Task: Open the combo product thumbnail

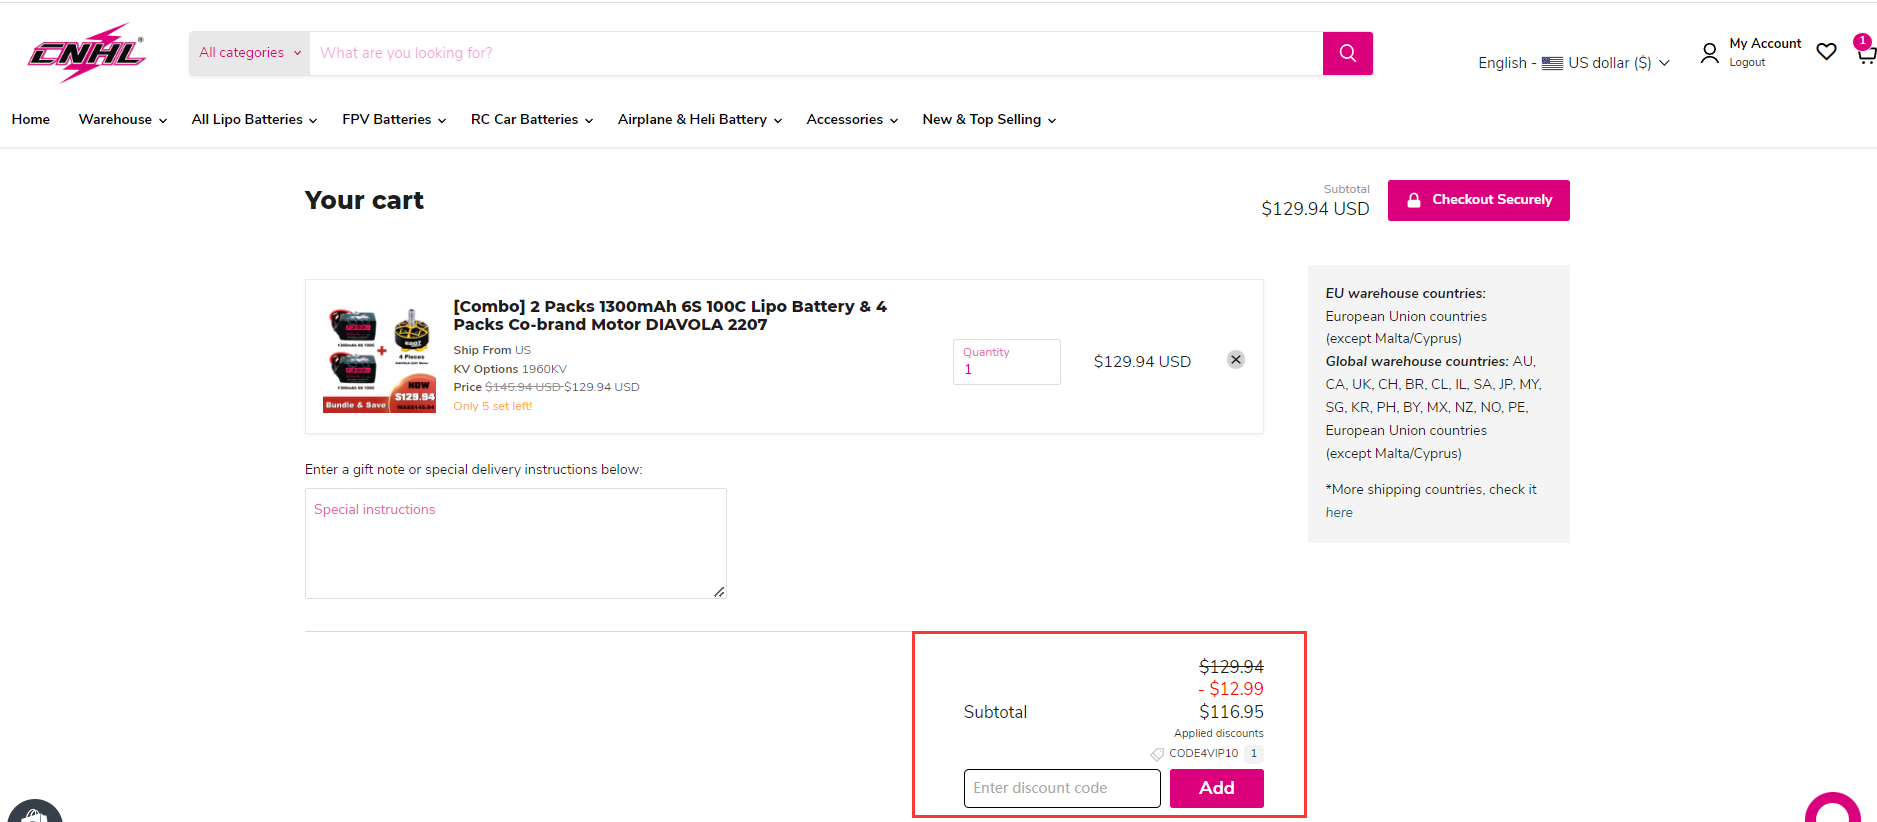Action: click(x=379, y=360)
